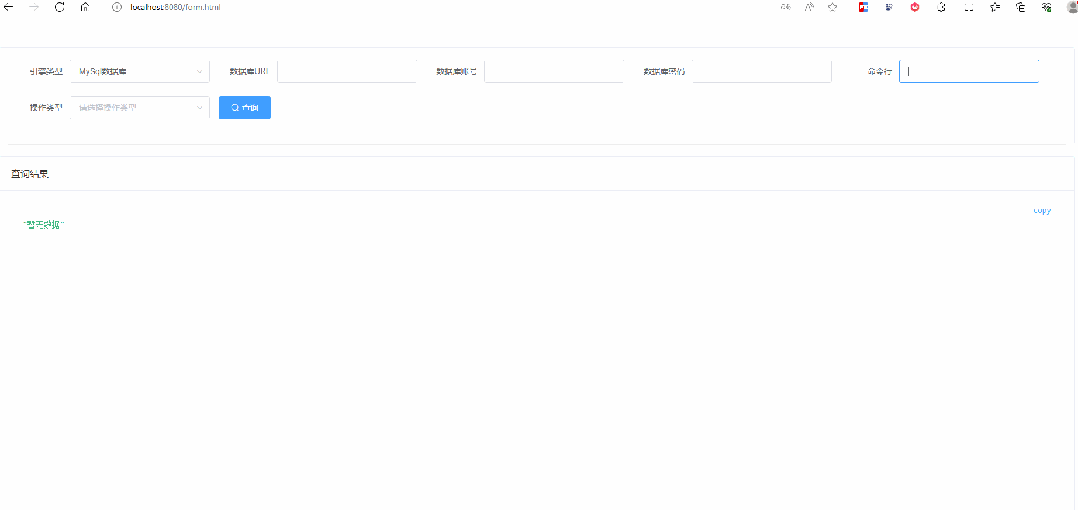Viewport: 1078px width, 510px height.
Task: Go back to the previous page
Action: point(8,8)
